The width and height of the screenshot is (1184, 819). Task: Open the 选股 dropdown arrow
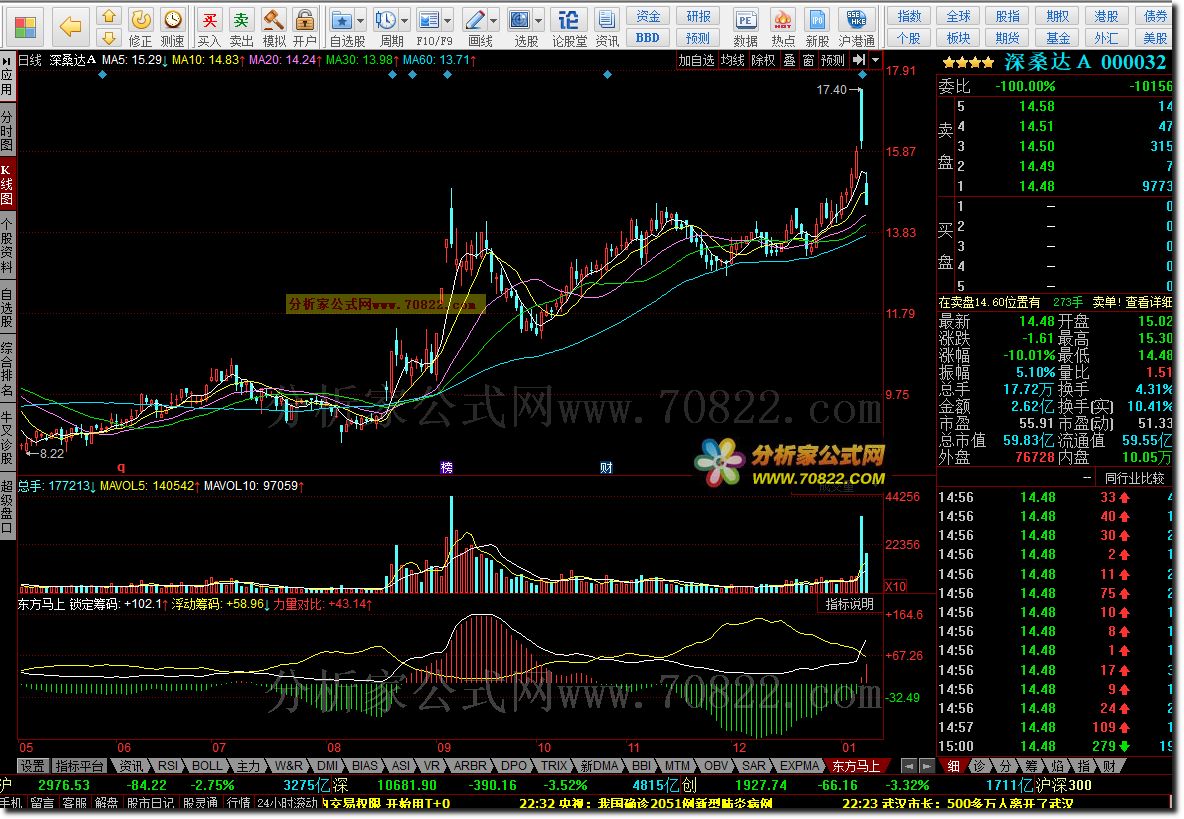coord(538,20)
